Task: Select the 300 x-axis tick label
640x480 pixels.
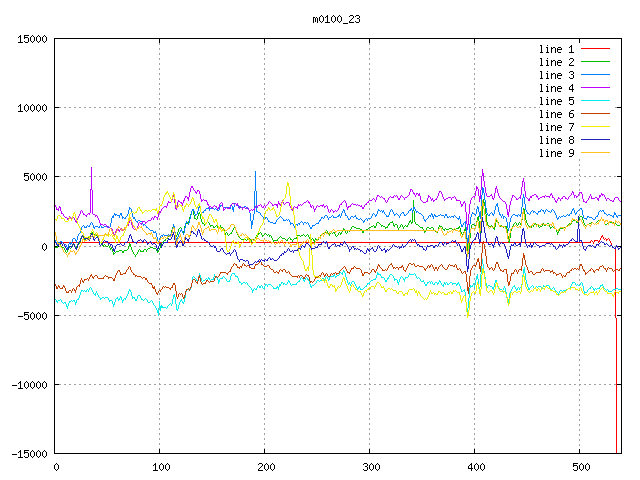Action: point(370,467)
